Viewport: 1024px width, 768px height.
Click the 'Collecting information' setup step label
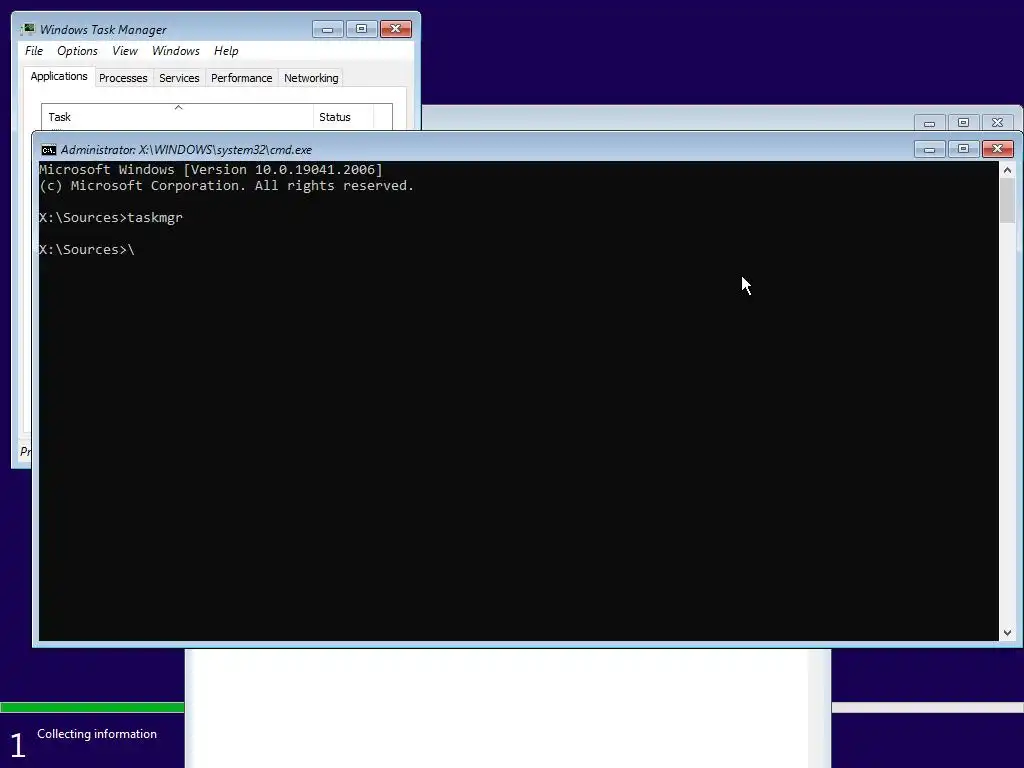click(x=97, y=734)
